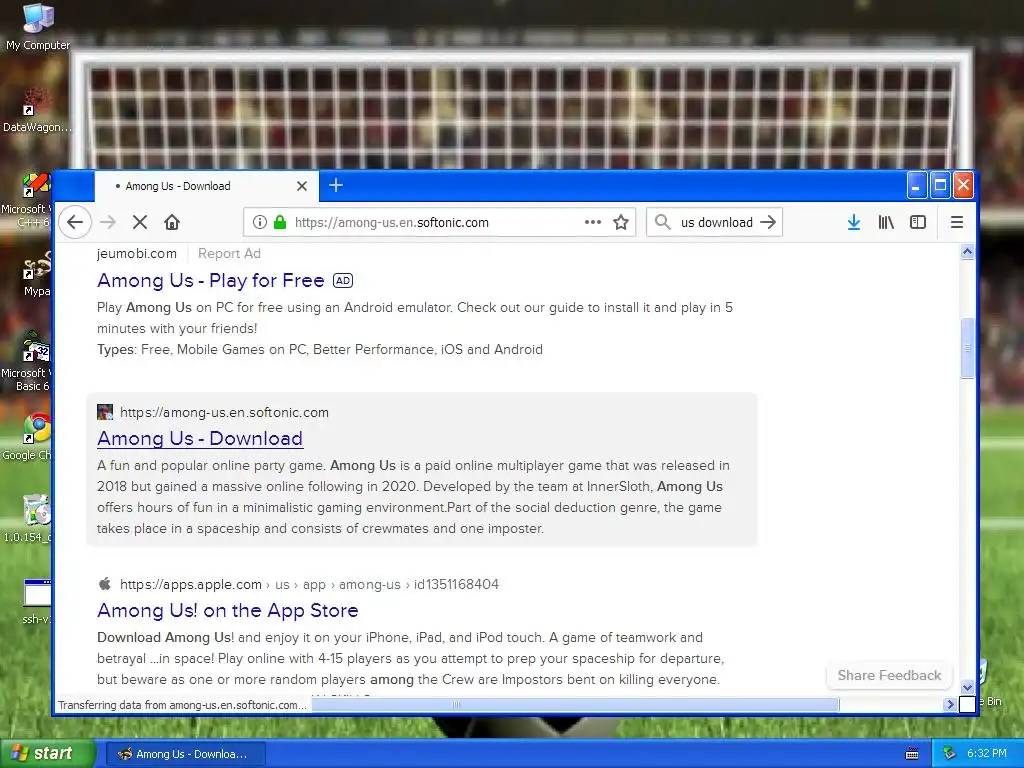Click the green padlock security icon

pos(280,222)
